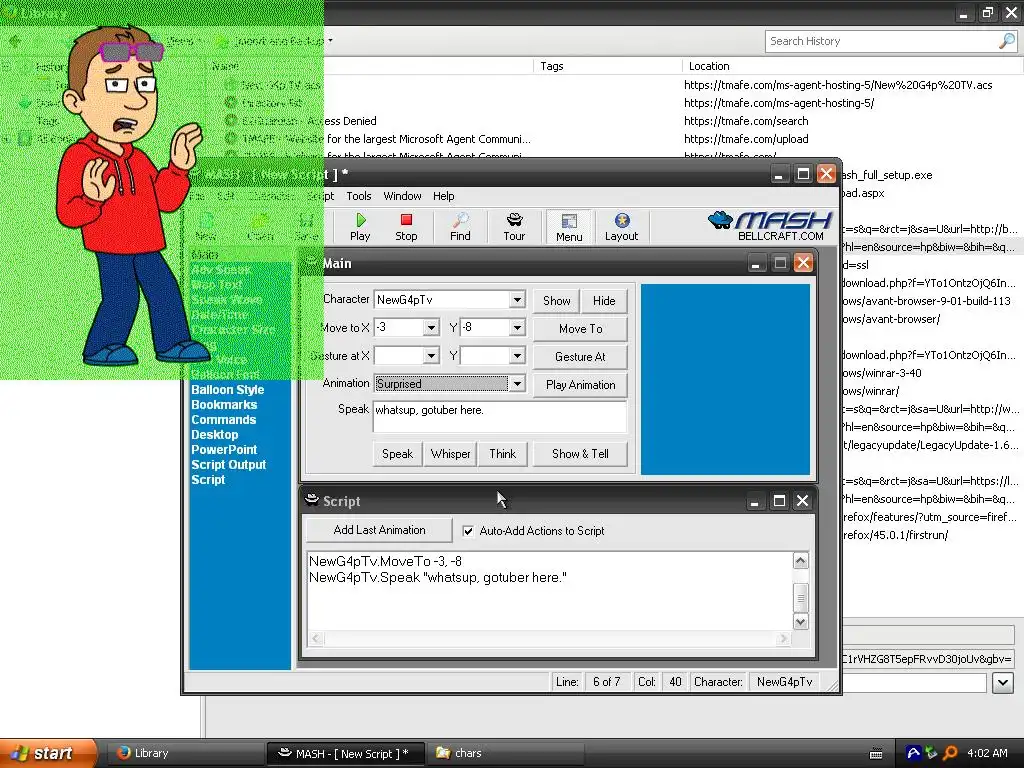Expand the Character dropdown showing NewG4pTv
The width and height of the screenshot is (1024, 768).
click(x=517, y=300)
